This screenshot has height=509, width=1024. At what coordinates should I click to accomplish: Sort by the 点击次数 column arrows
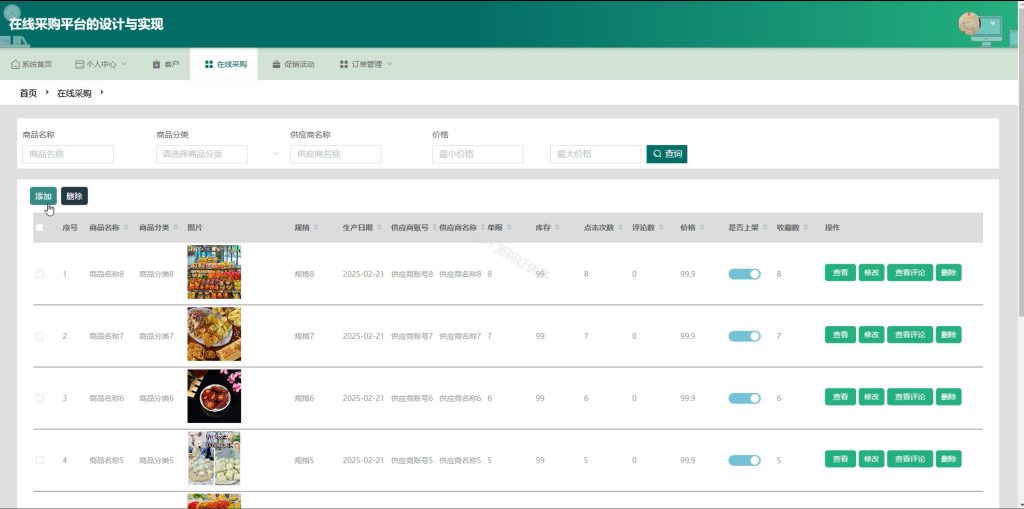620,227
